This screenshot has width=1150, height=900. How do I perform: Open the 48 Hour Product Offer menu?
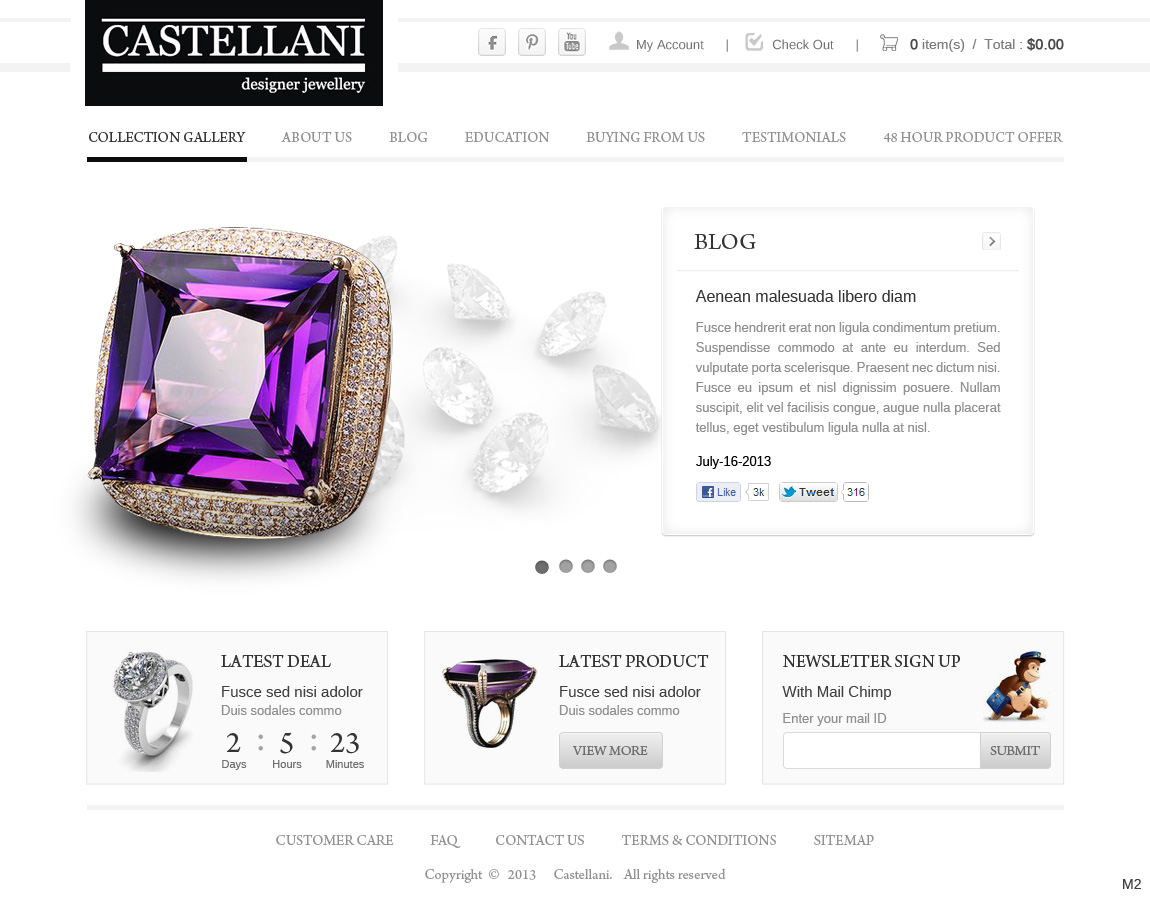(973, 137)
